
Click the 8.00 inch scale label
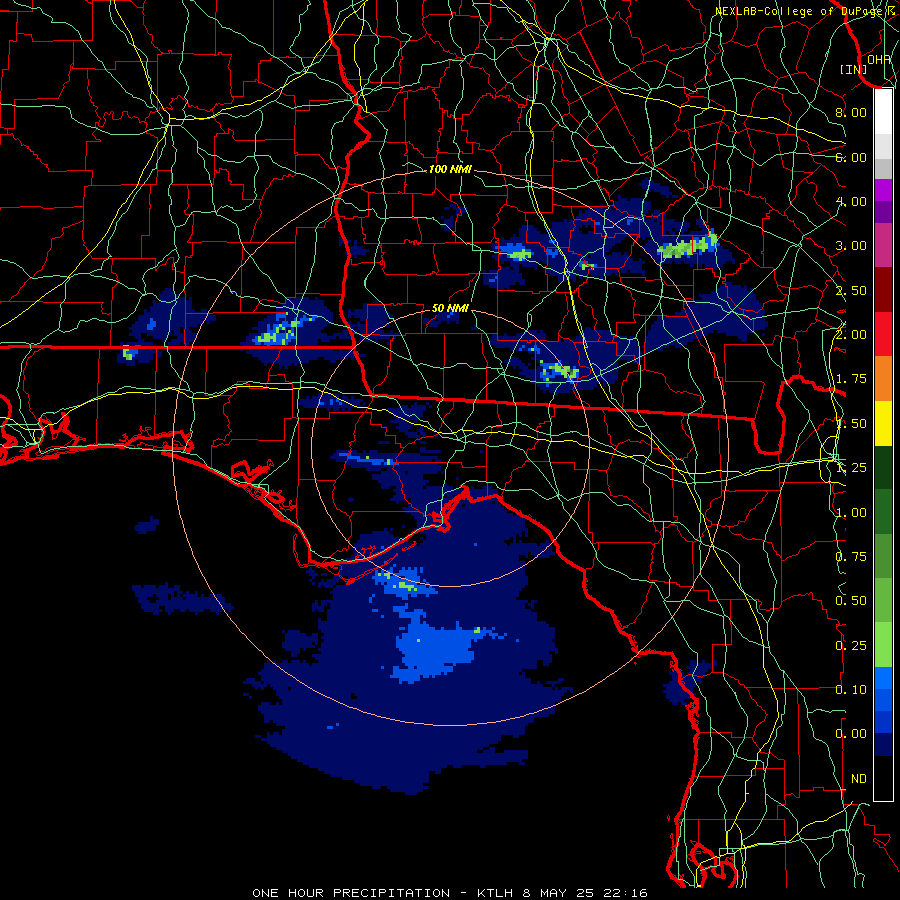[851, 112]
